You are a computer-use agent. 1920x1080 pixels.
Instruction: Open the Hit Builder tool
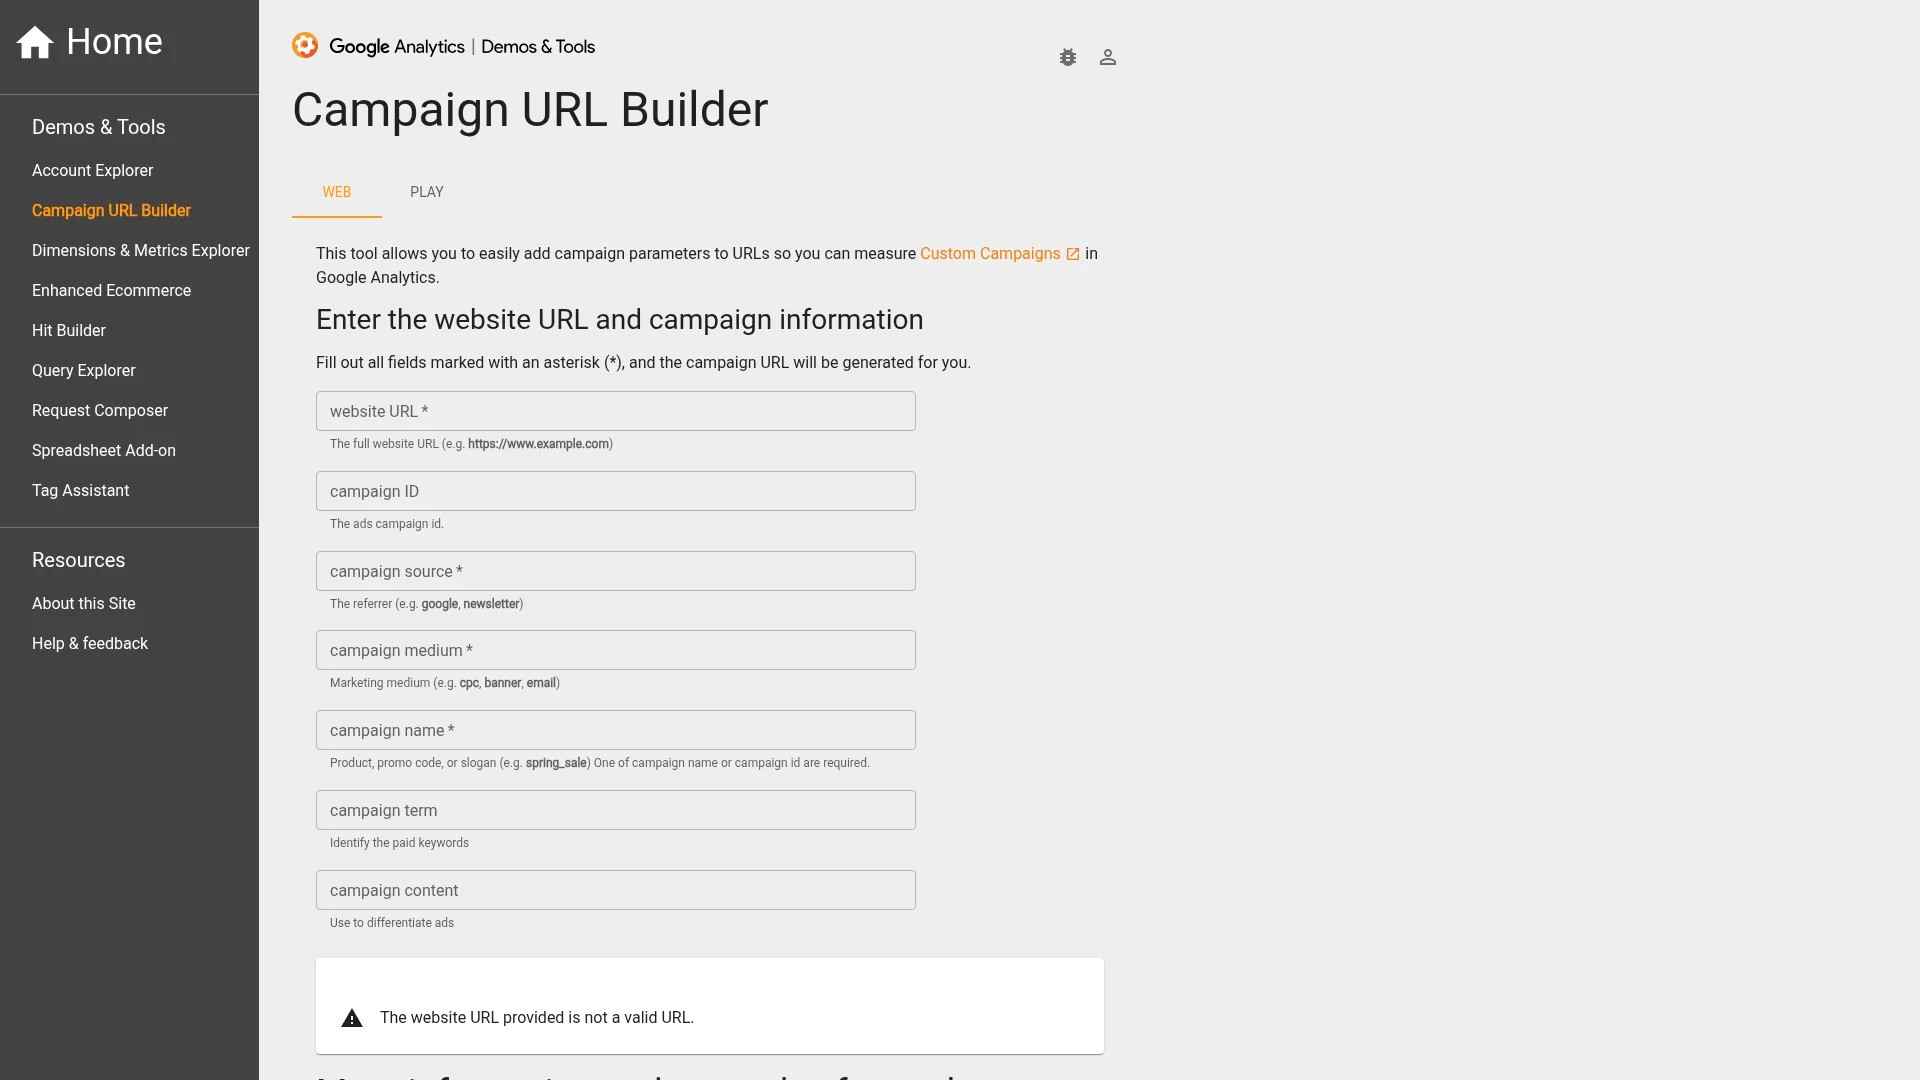[x=68, y=330]
